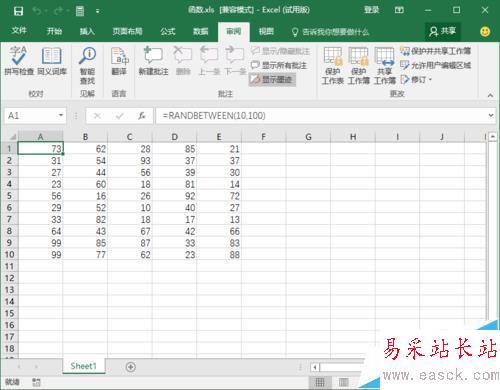Collapse the ribbon with the chevron

click(x=490, y=95)
